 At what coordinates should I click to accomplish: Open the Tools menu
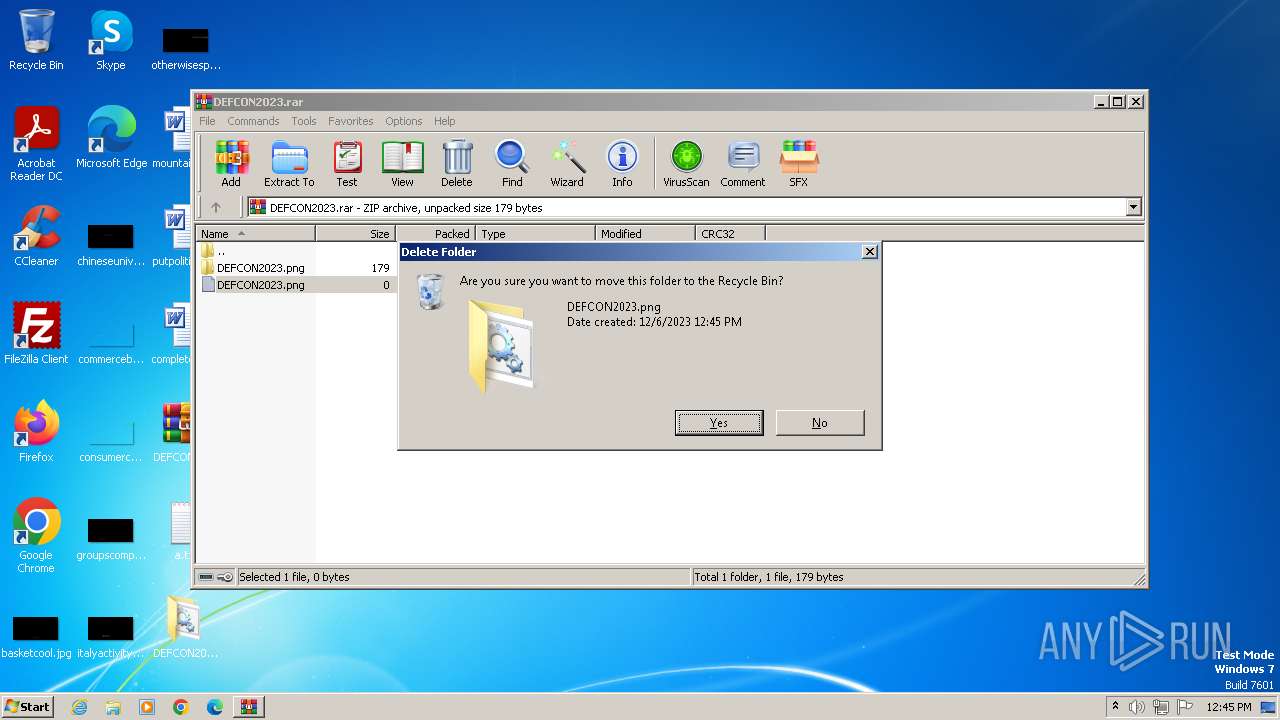point(304,121)
